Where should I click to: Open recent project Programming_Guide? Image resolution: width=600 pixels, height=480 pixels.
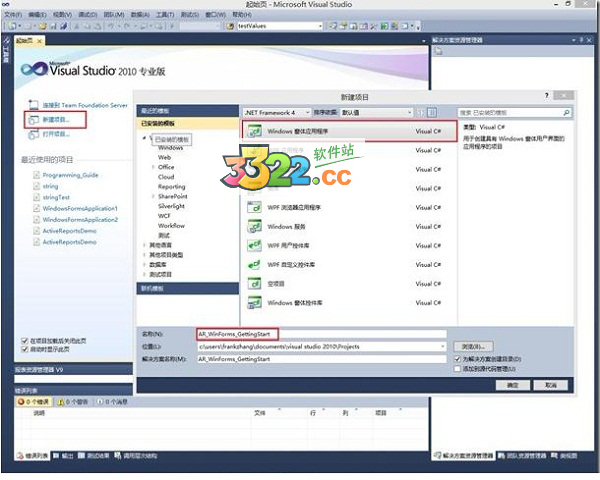70,175
